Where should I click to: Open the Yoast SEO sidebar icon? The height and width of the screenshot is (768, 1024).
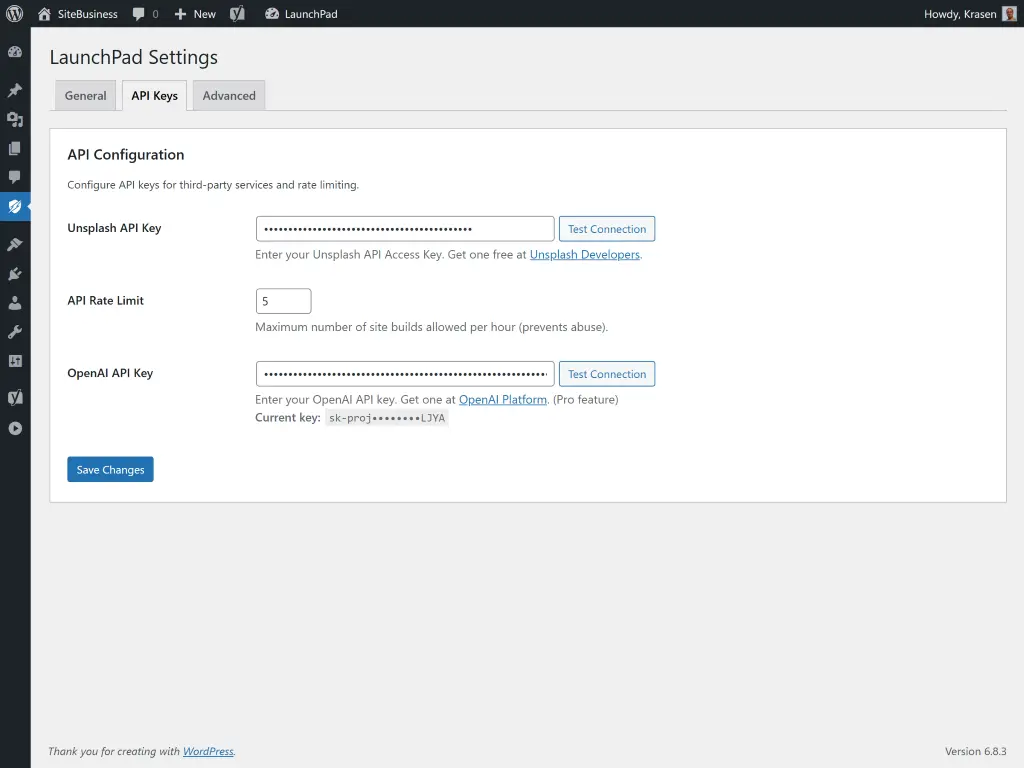[14, 397]
